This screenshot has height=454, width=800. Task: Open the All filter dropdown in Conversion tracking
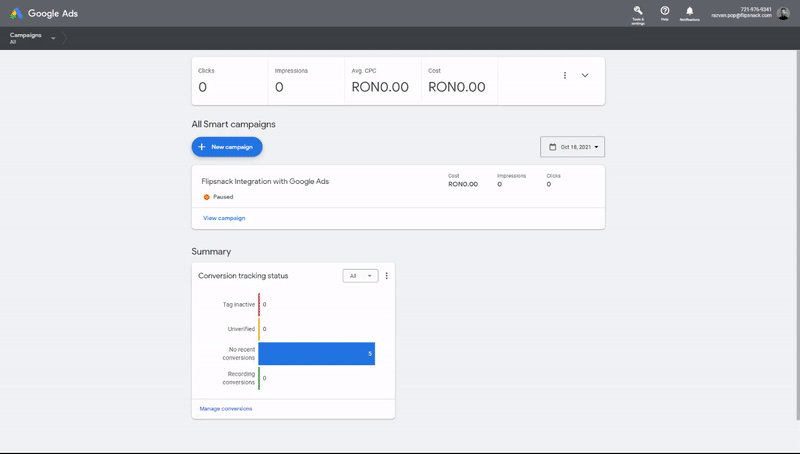pos(360,276)
